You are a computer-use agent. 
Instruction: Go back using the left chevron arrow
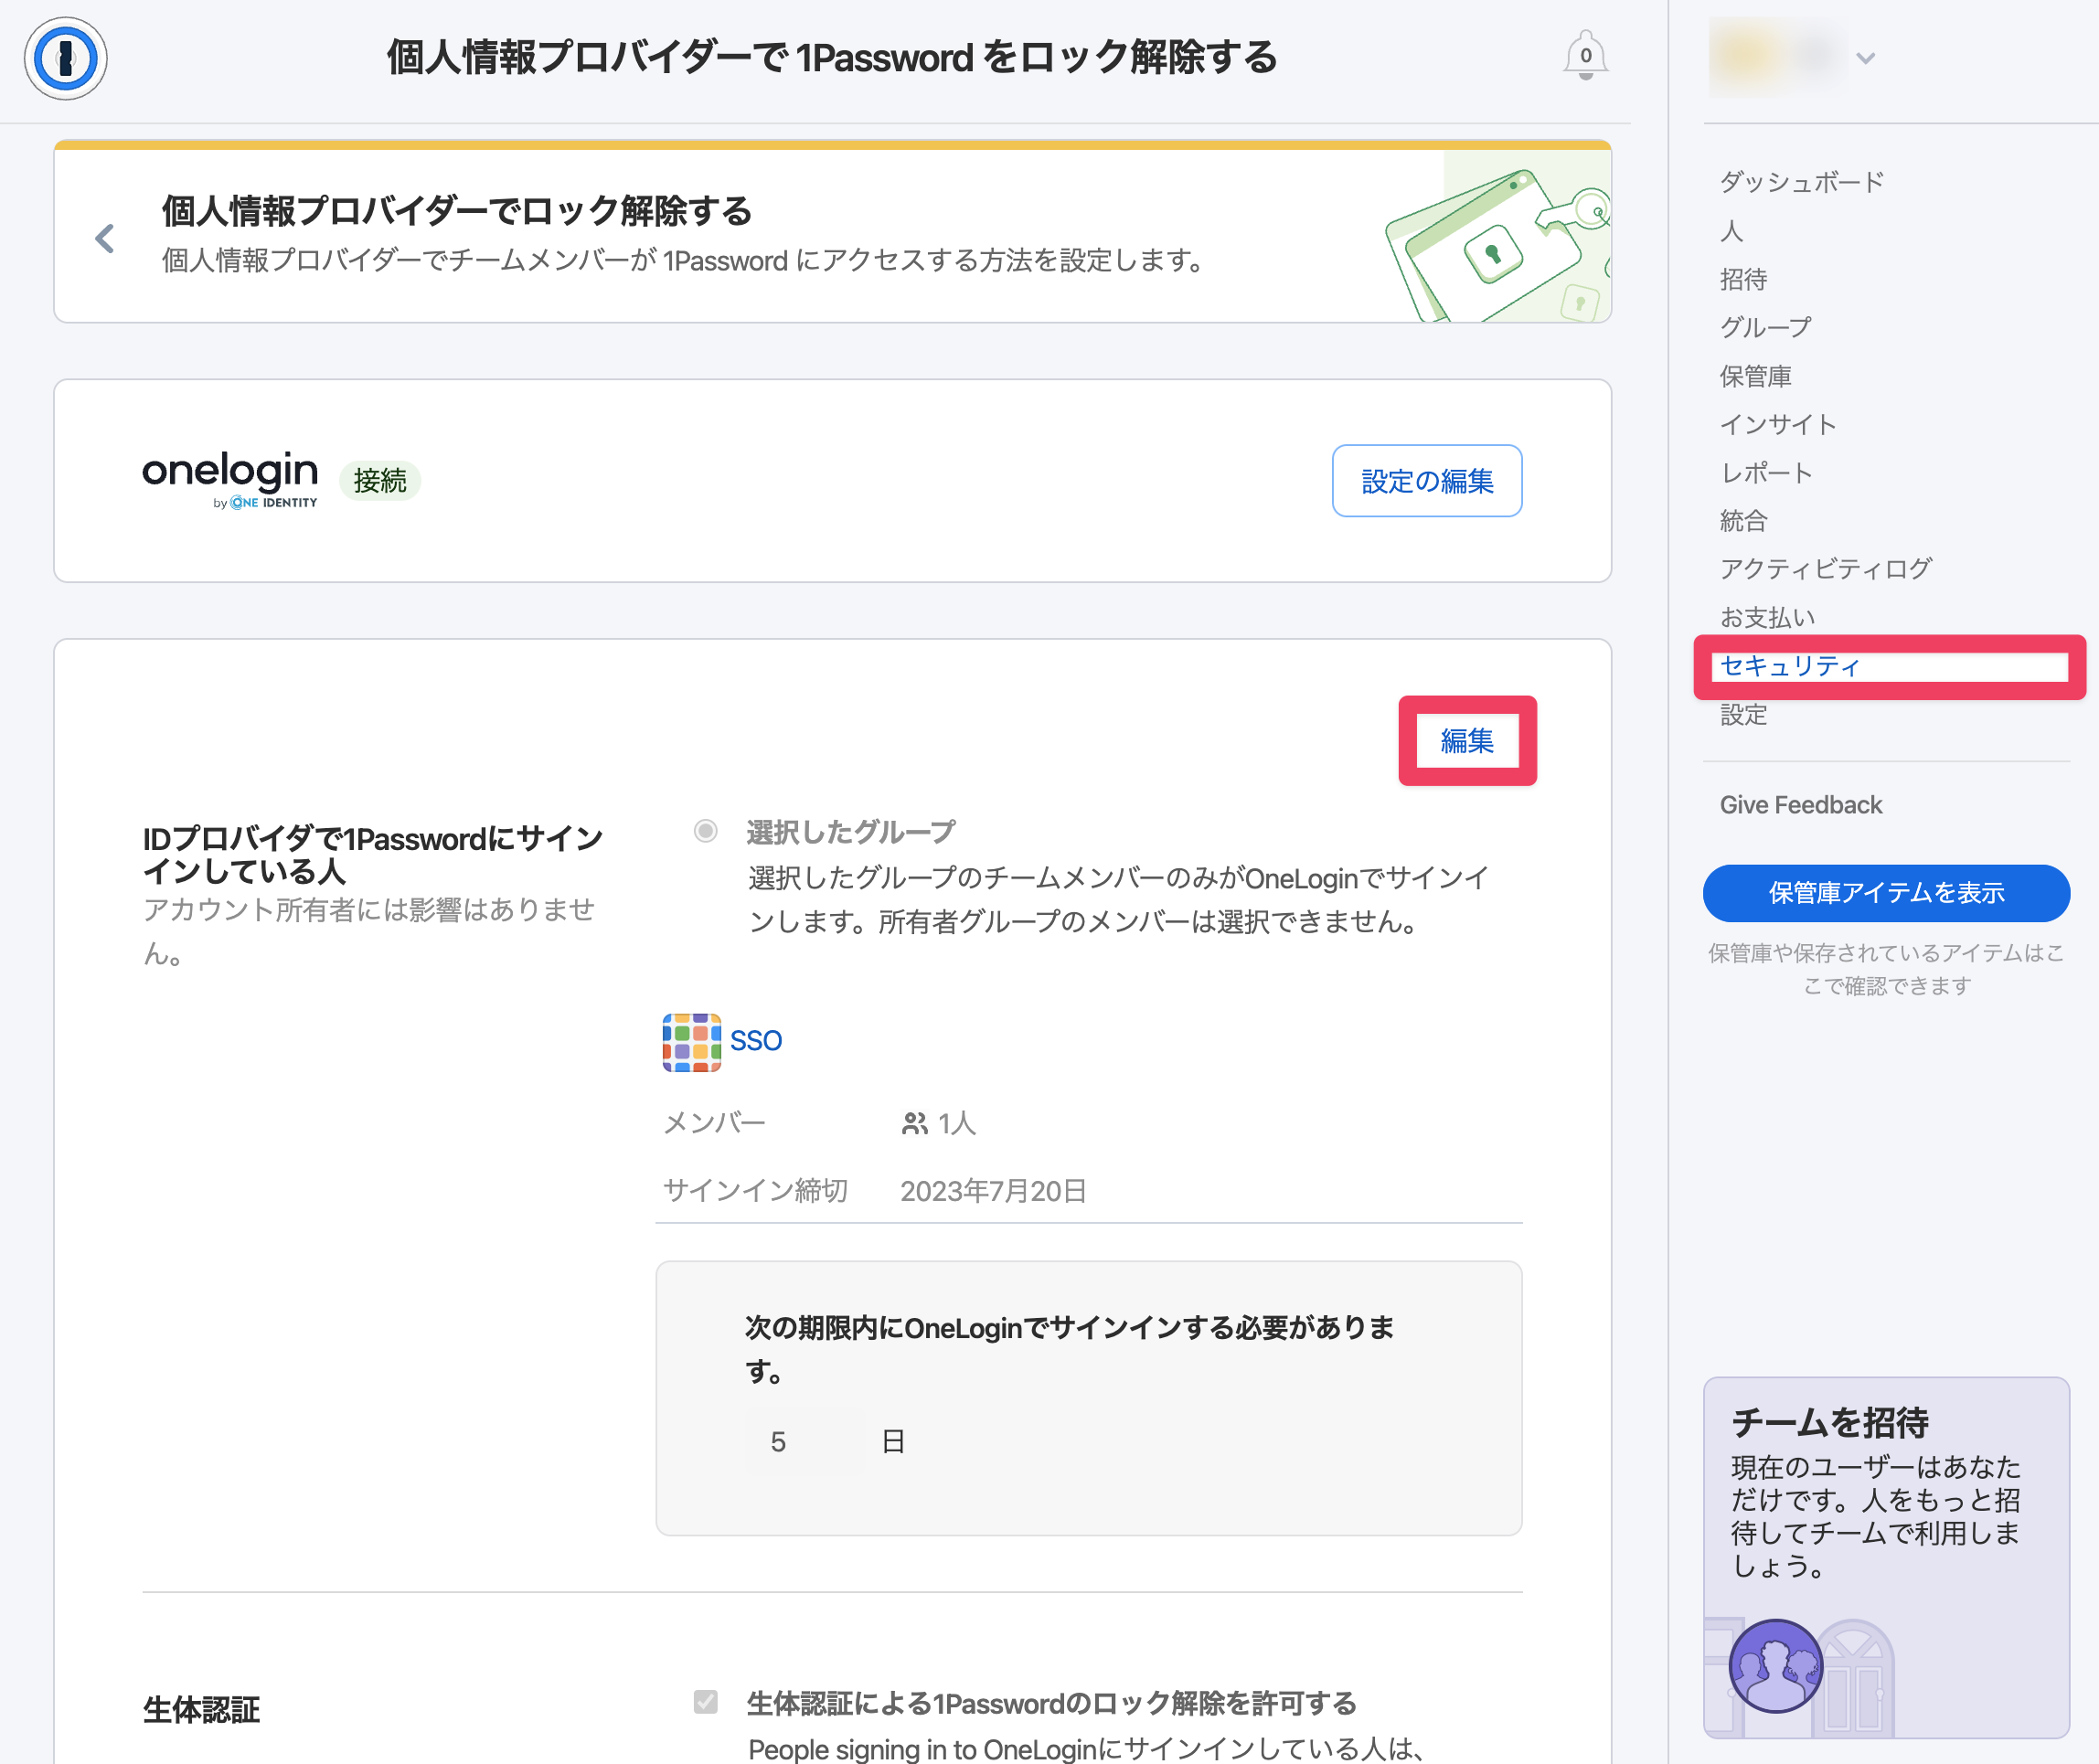click(x=105, y=238)
